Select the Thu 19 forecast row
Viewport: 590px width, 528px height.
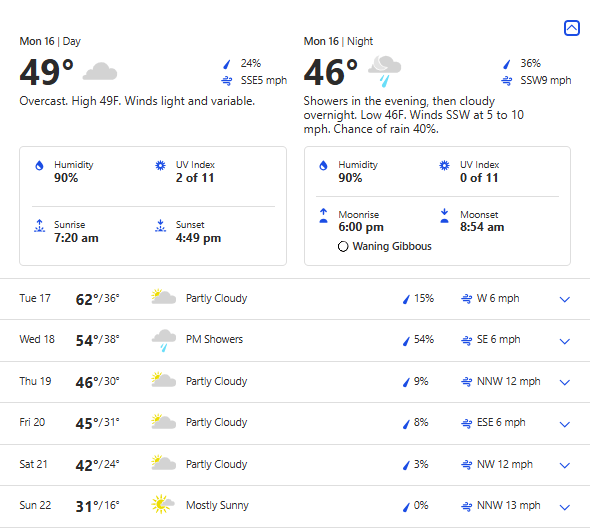pyautogui.click(x=295, y=382)
